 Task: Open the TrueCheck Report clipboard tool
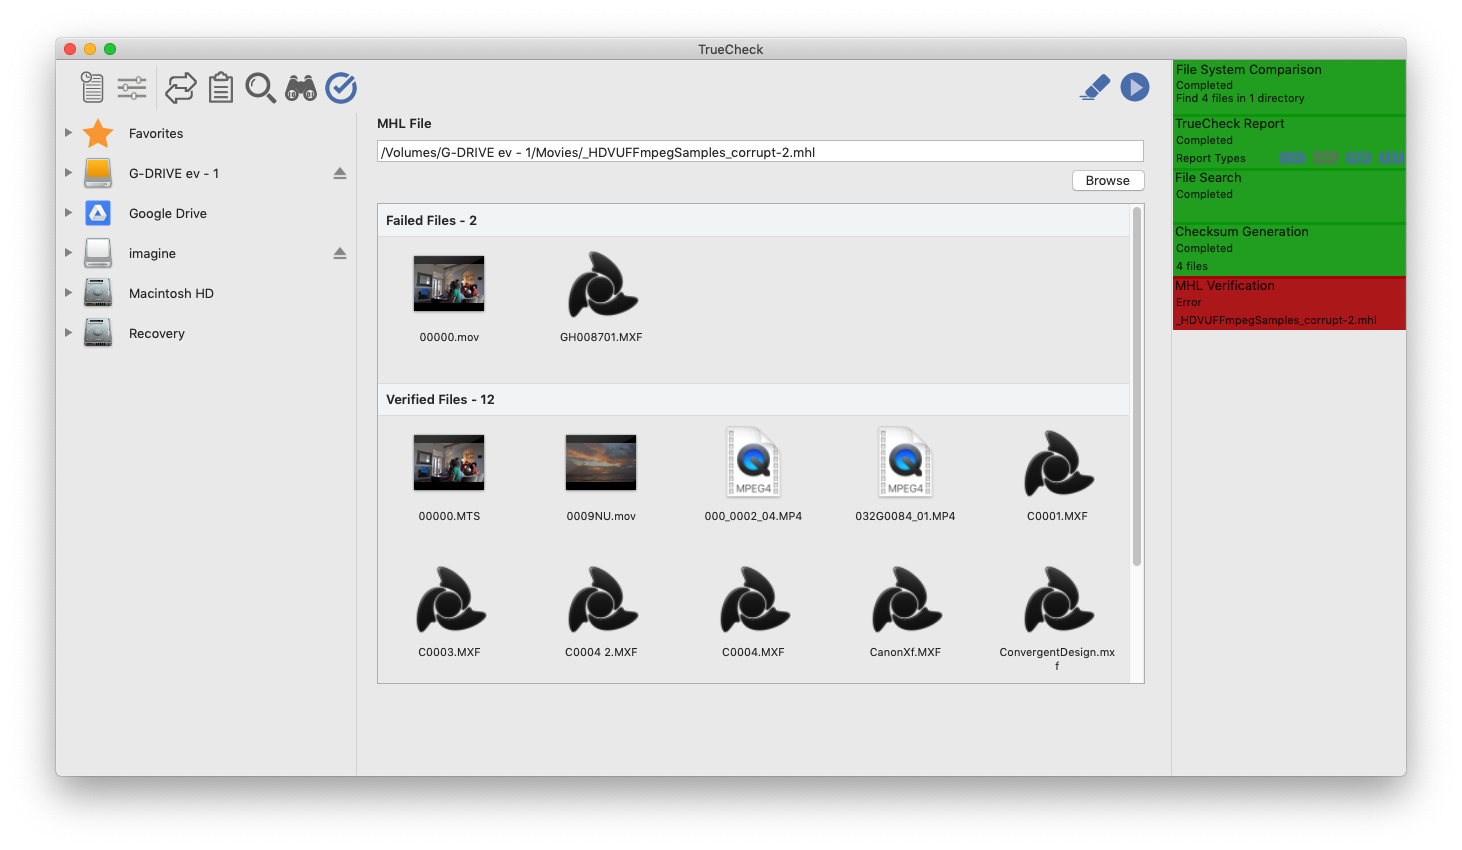click(221, 88)
